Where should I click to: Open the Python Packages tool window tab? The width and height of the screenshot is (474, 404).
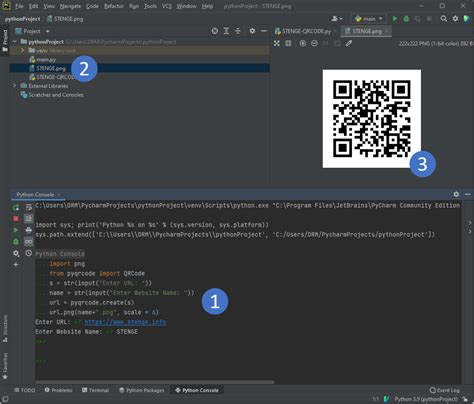(142, 390)
